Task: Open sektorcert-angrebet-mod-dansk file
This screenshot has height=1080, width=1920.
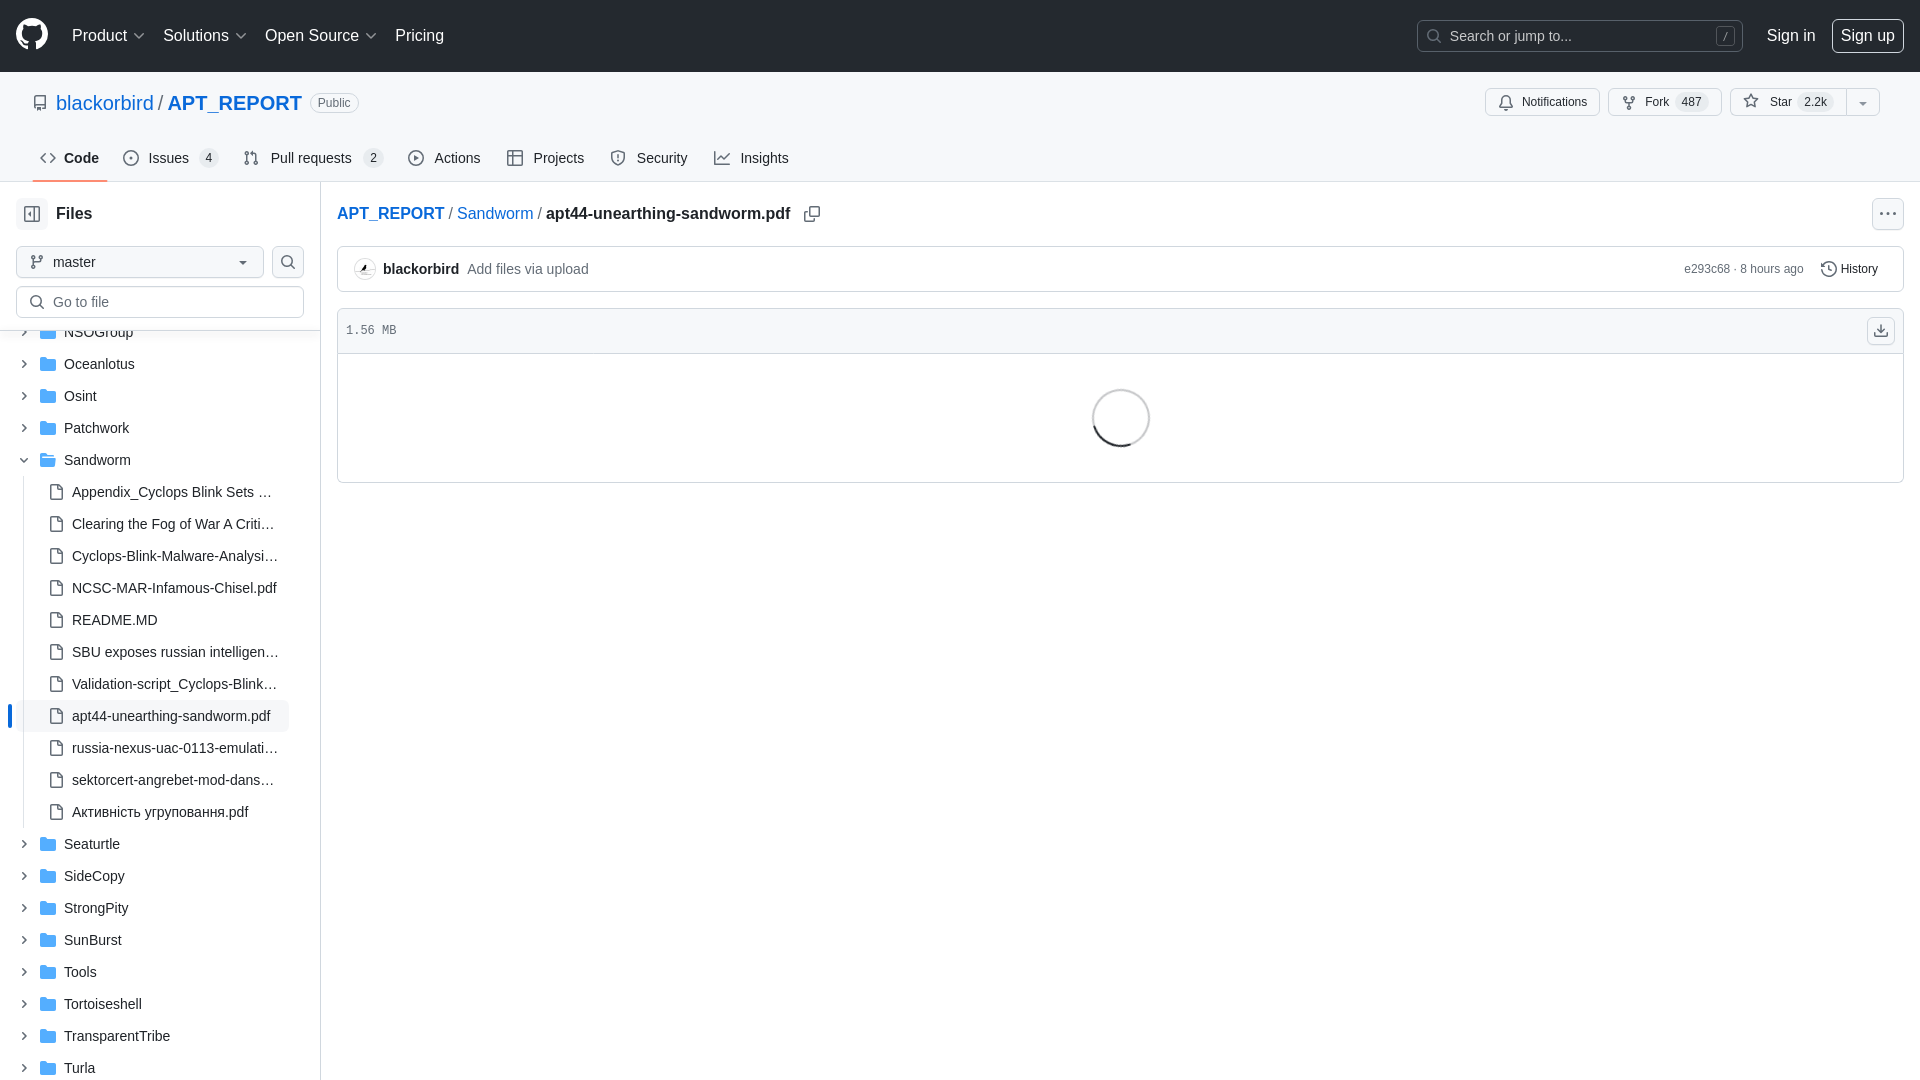Action: pos(173,780)
